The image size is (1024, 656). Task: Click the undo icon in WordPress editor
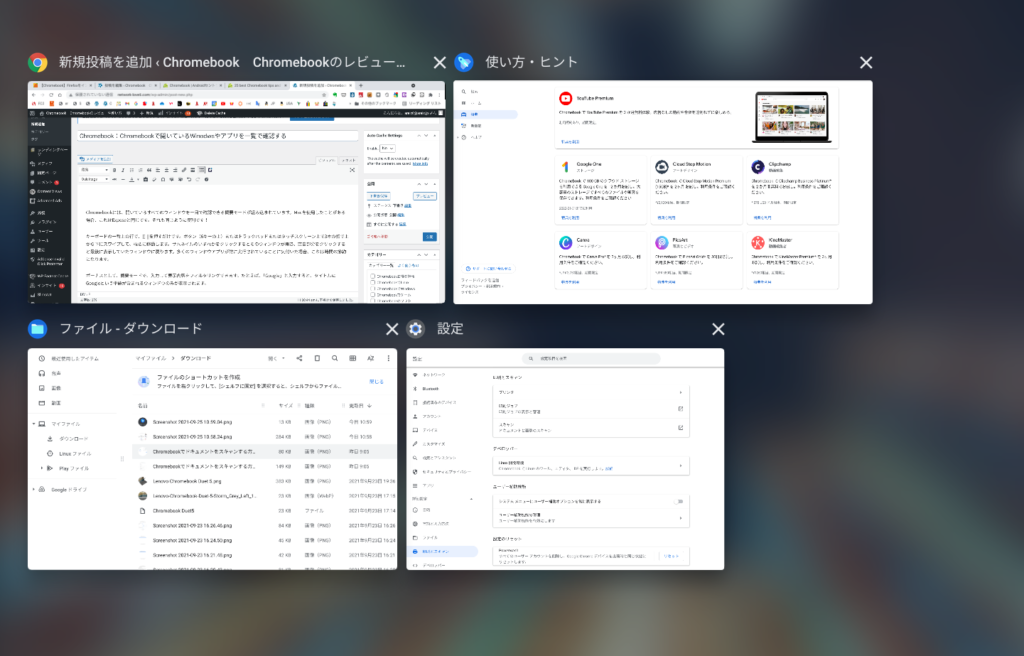(189, 179)
